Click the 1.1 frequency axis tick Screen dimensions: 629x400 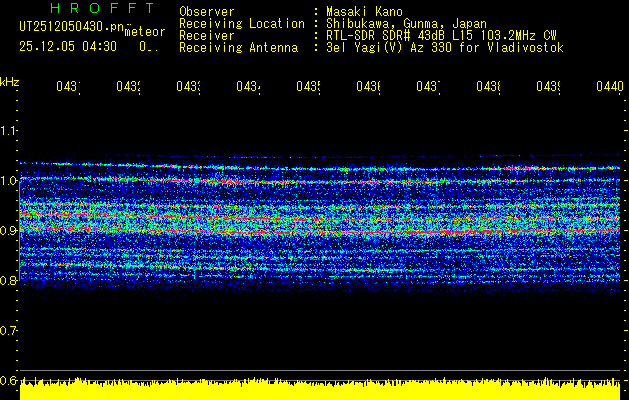click(x=9, y=130)
